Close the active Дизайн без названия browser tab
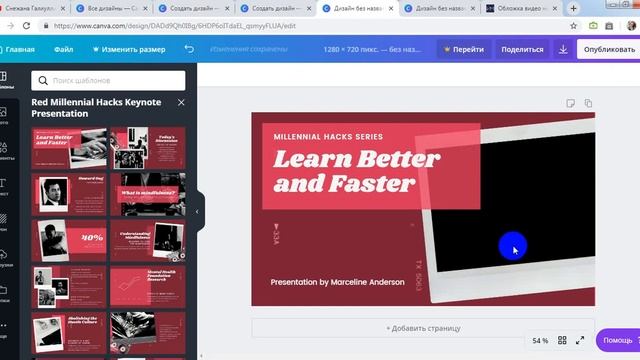Screen dimensions: 640x360 [391, 8]
